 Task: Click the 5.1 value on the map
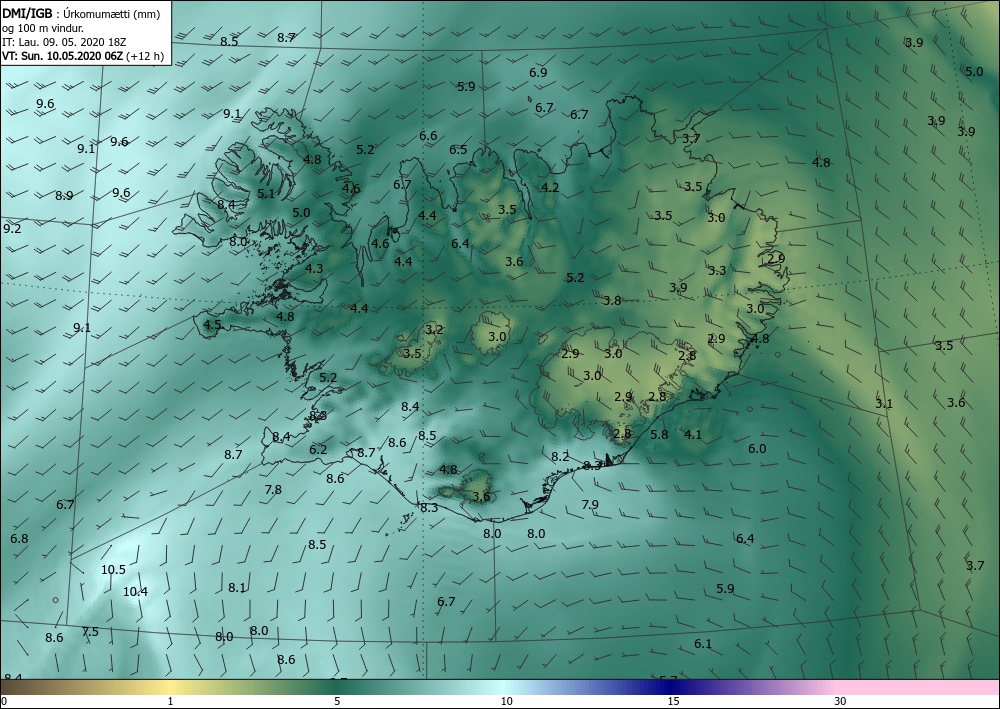click(266, 193)
